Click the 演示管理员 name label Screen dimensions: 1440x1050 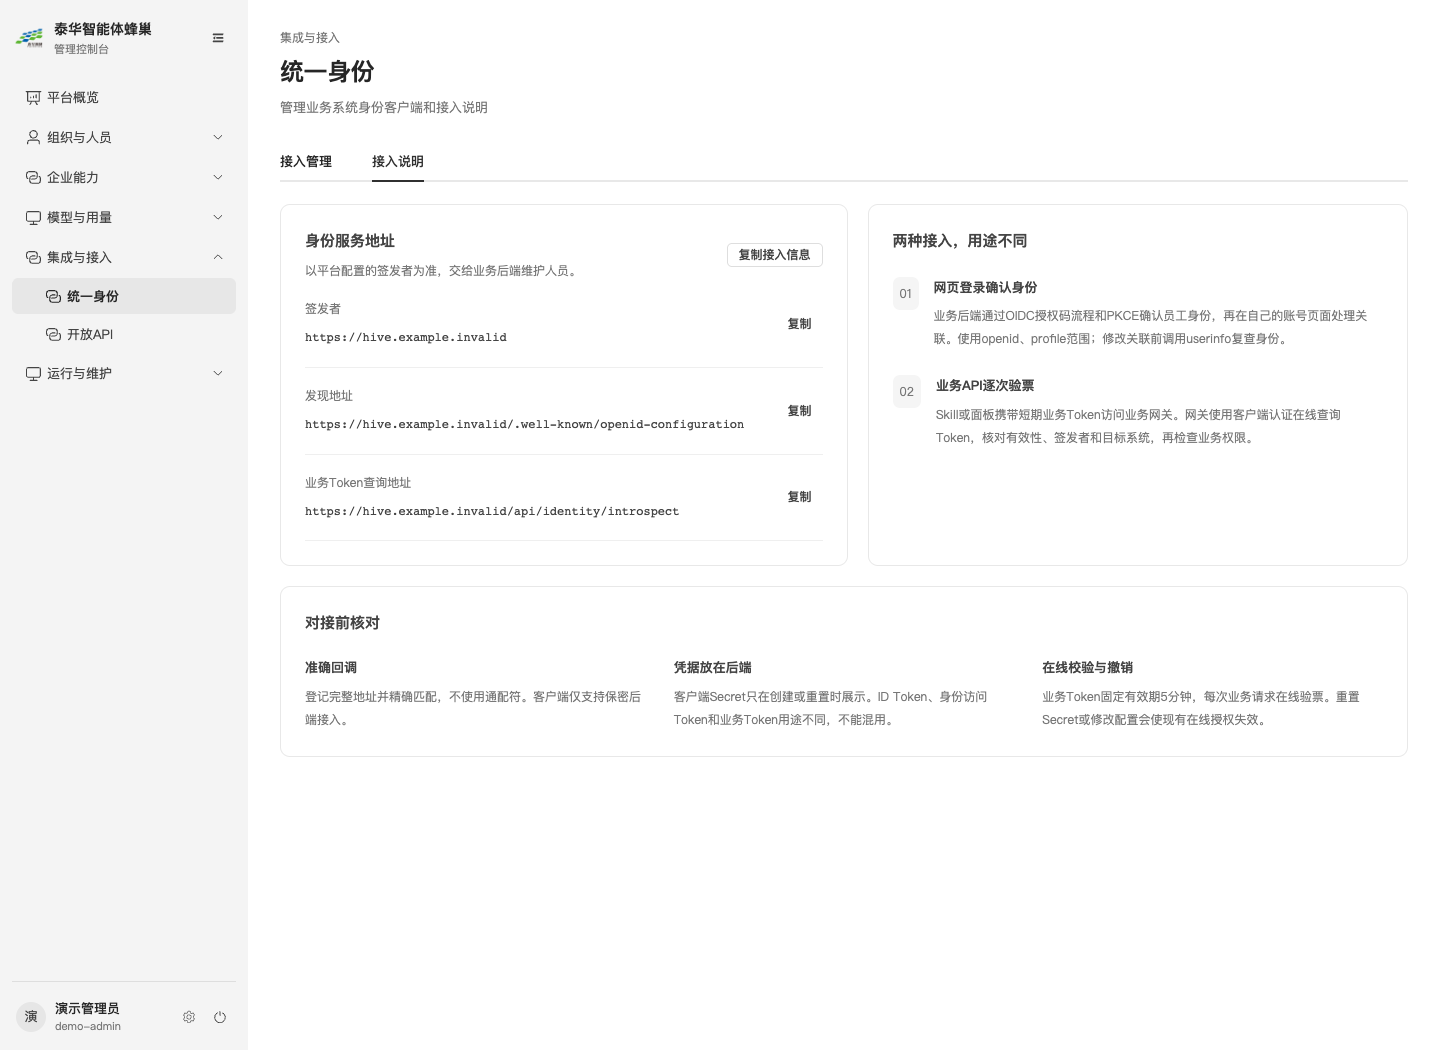87,1008
